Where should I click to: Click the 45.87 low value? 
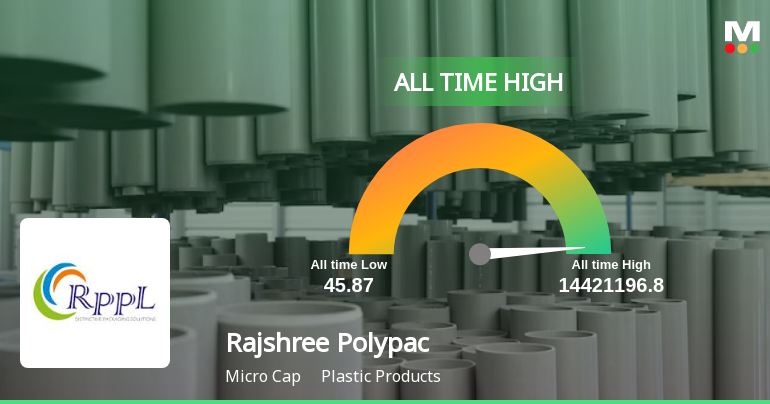[x=348, y=285]
